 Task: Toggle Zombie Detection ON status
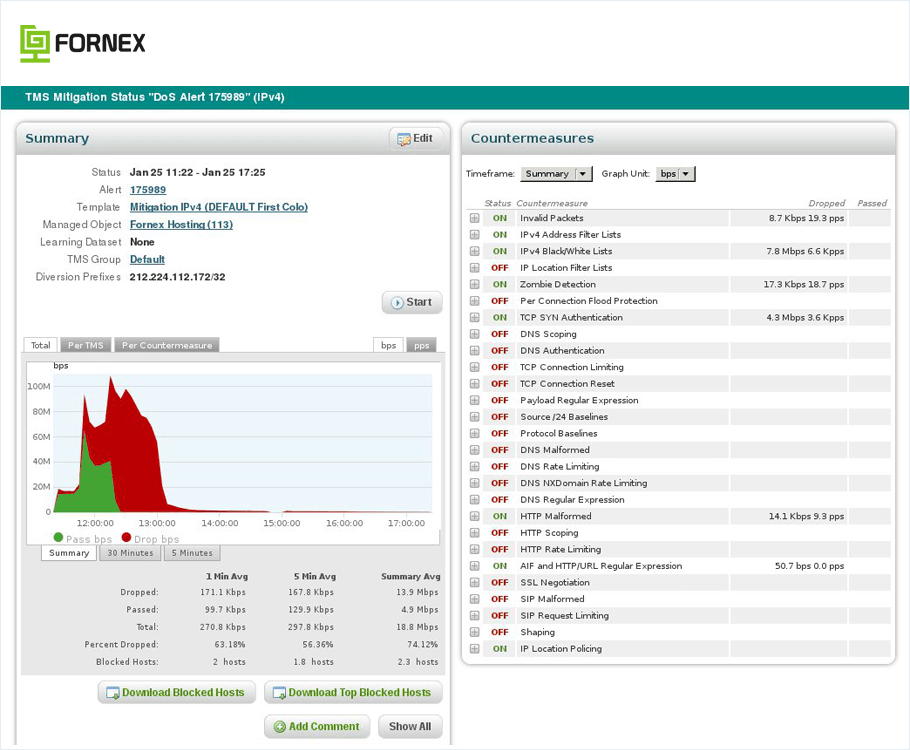tap(500, 284)
